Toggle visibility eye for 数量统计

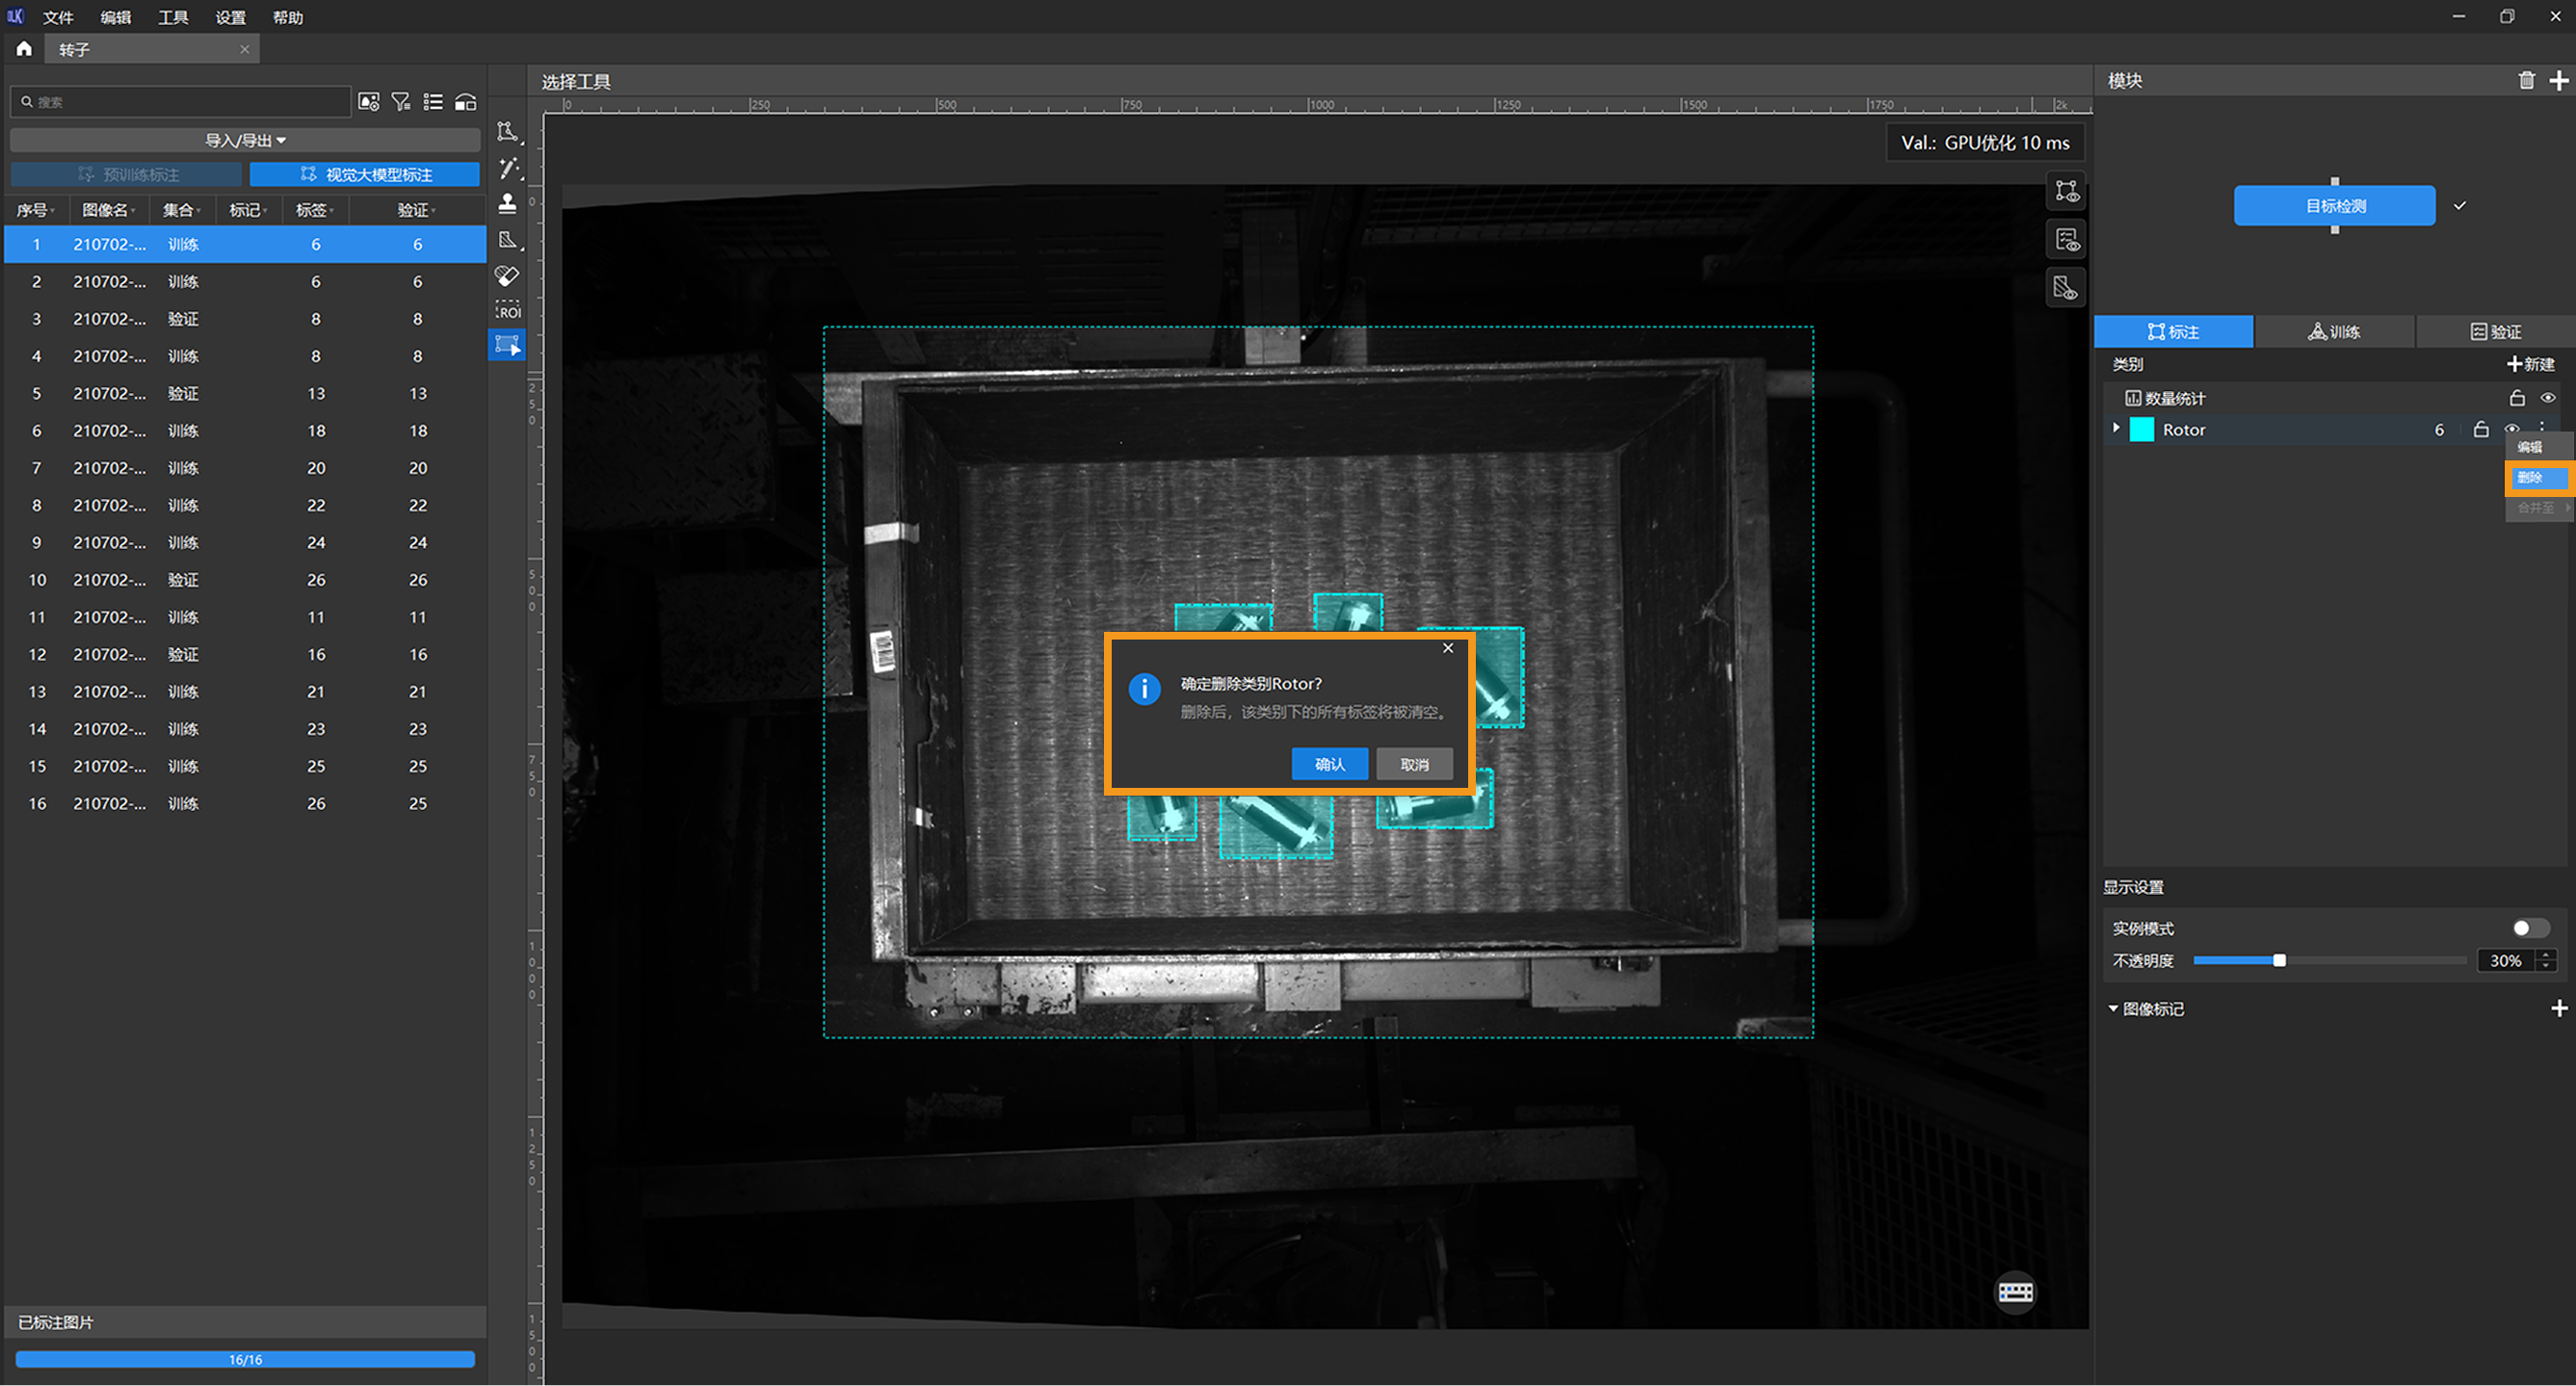pyautogui.click(x=2547, y=398)
